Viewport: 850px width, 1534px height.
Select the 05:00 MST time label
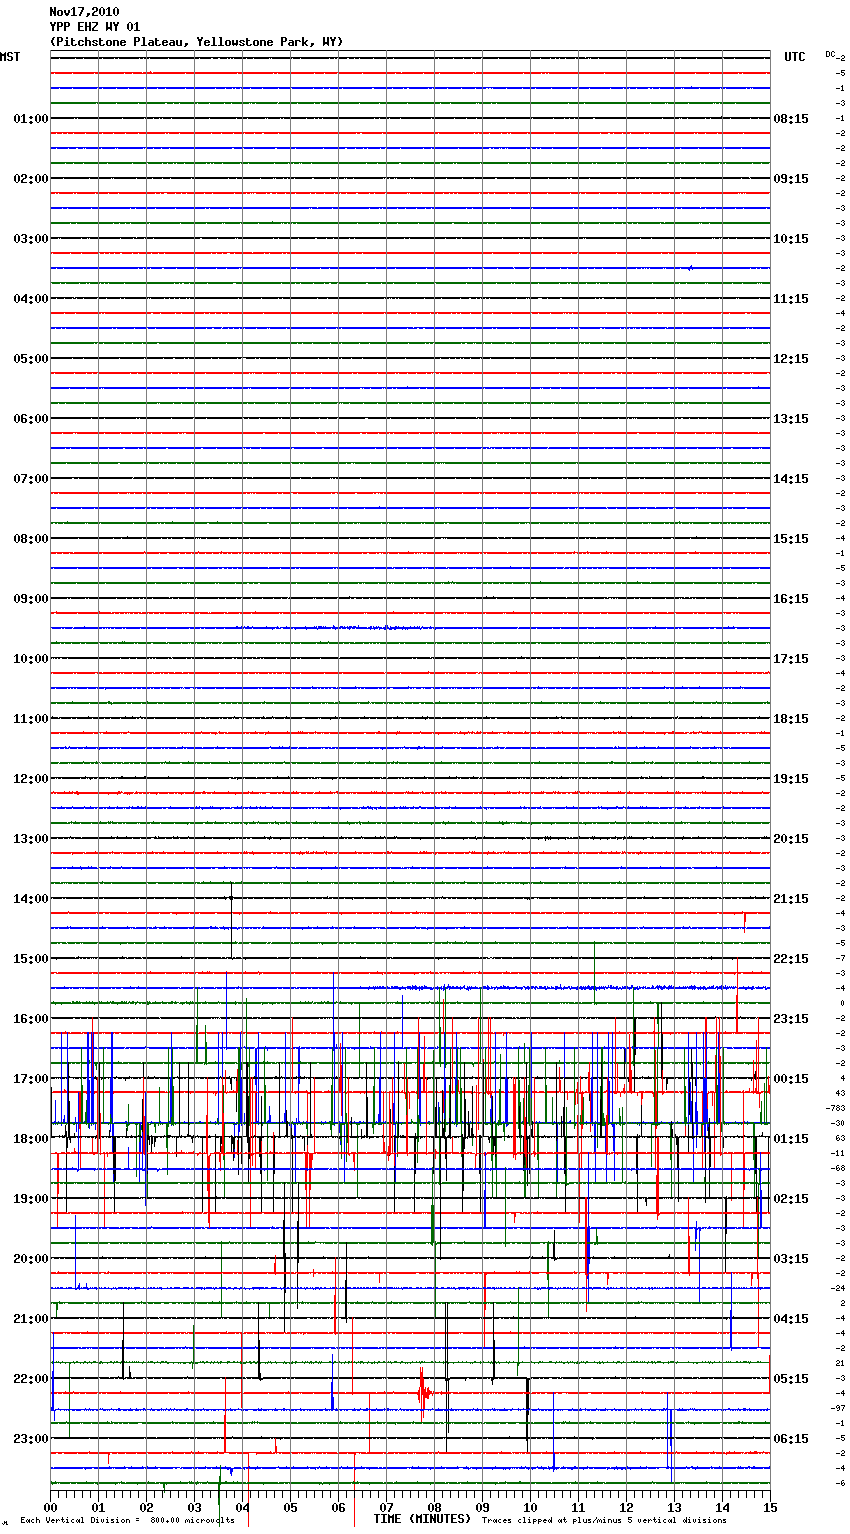click(31, 359)
